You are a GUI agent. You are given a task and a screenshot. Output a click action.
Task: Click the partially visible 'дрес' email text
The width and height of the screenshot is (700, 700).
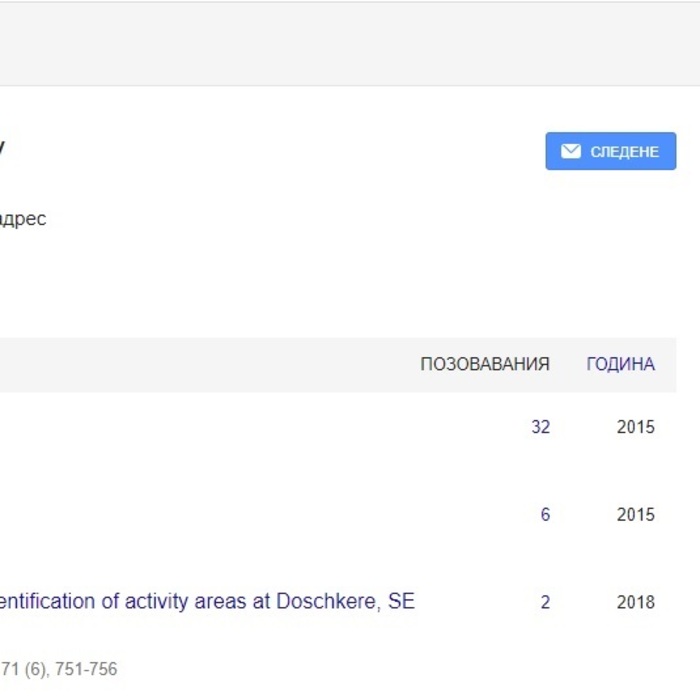pos(23,219)
